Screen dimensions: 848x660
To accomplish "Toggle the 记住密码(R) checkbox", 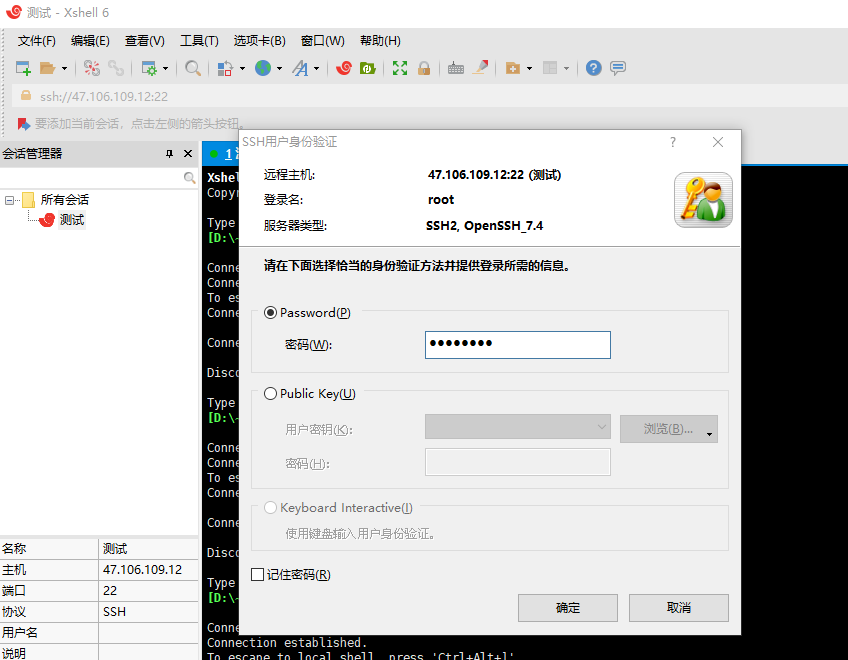I will click(x=257, y=575).
